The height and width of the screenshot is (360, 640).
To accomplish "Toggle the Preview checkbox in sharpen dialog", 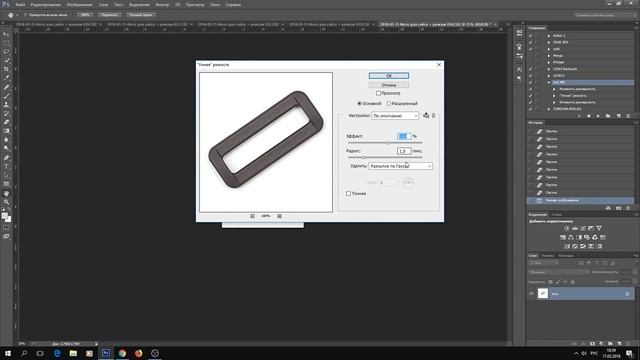I will click(x=378, y=93).
